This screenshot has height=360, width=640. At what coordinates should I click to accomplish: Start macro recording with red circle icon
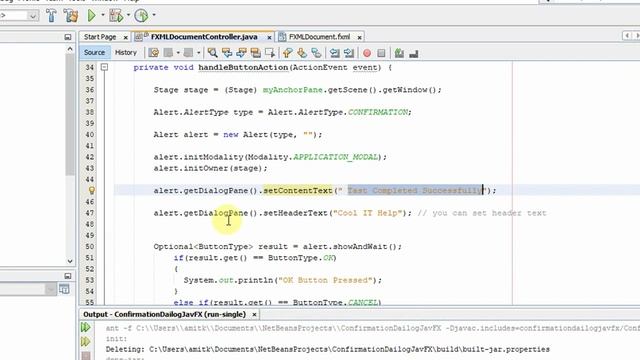tap(367, 53)
